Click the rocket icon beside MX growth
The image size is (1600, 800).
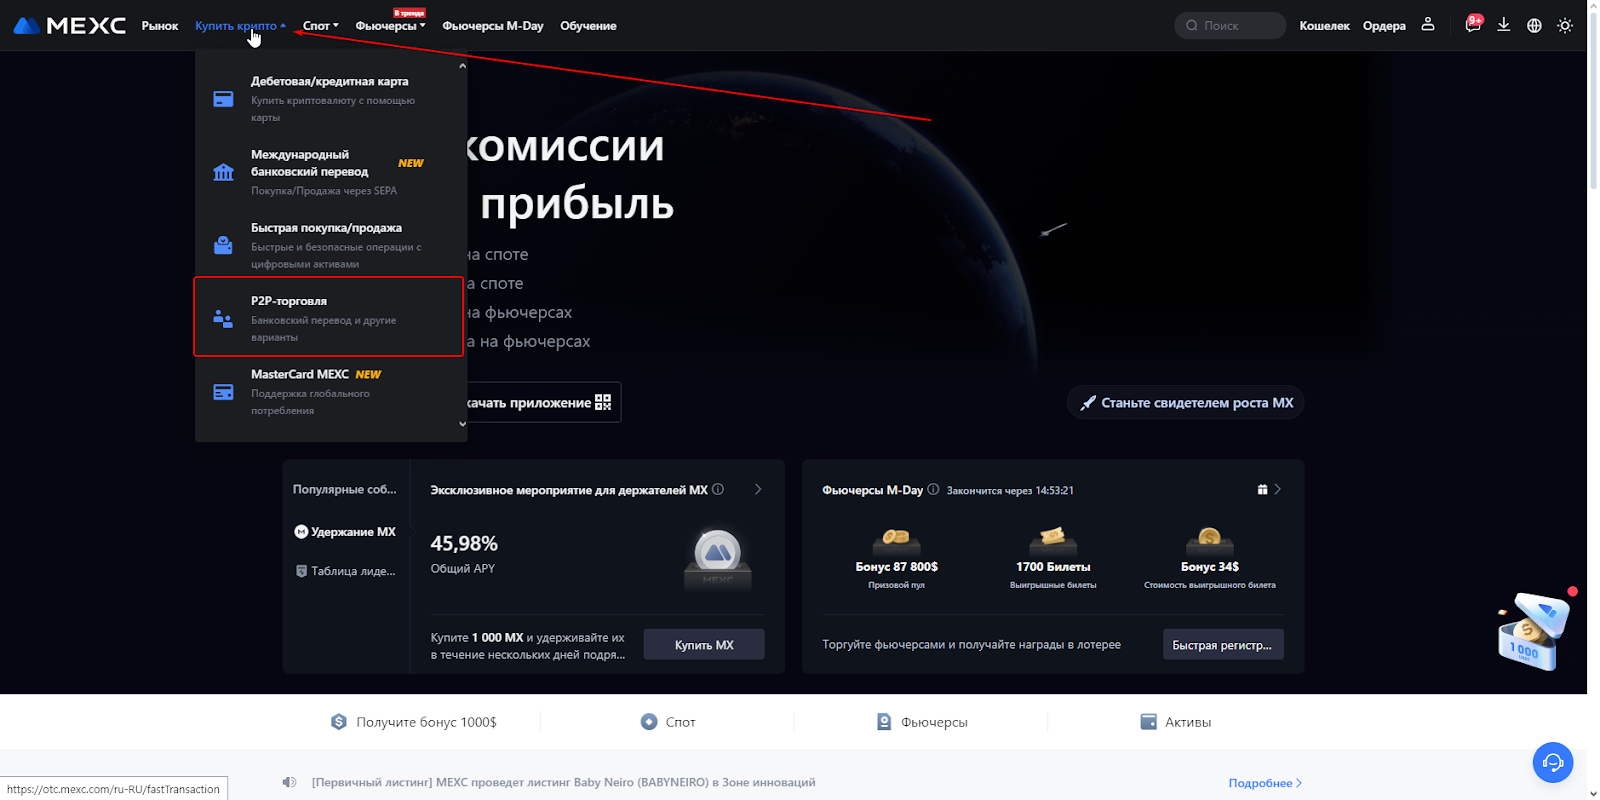(x=1088, y=402)
